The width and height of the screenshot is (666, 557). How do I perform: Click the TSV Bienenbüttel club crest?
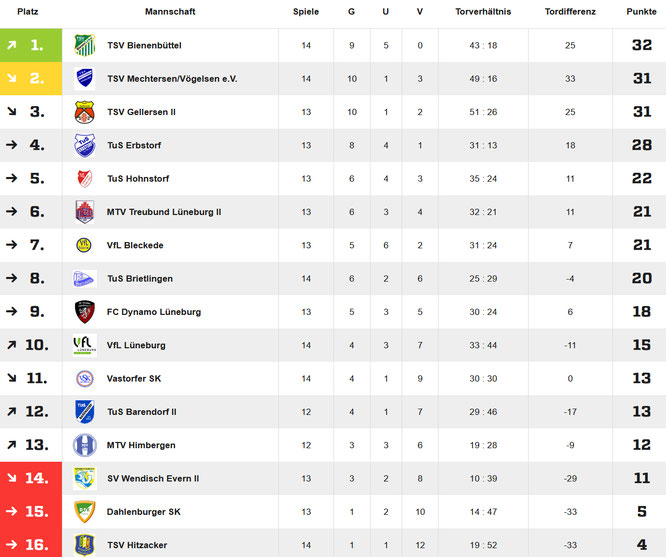pyautogui.click(x=84, y=45)
